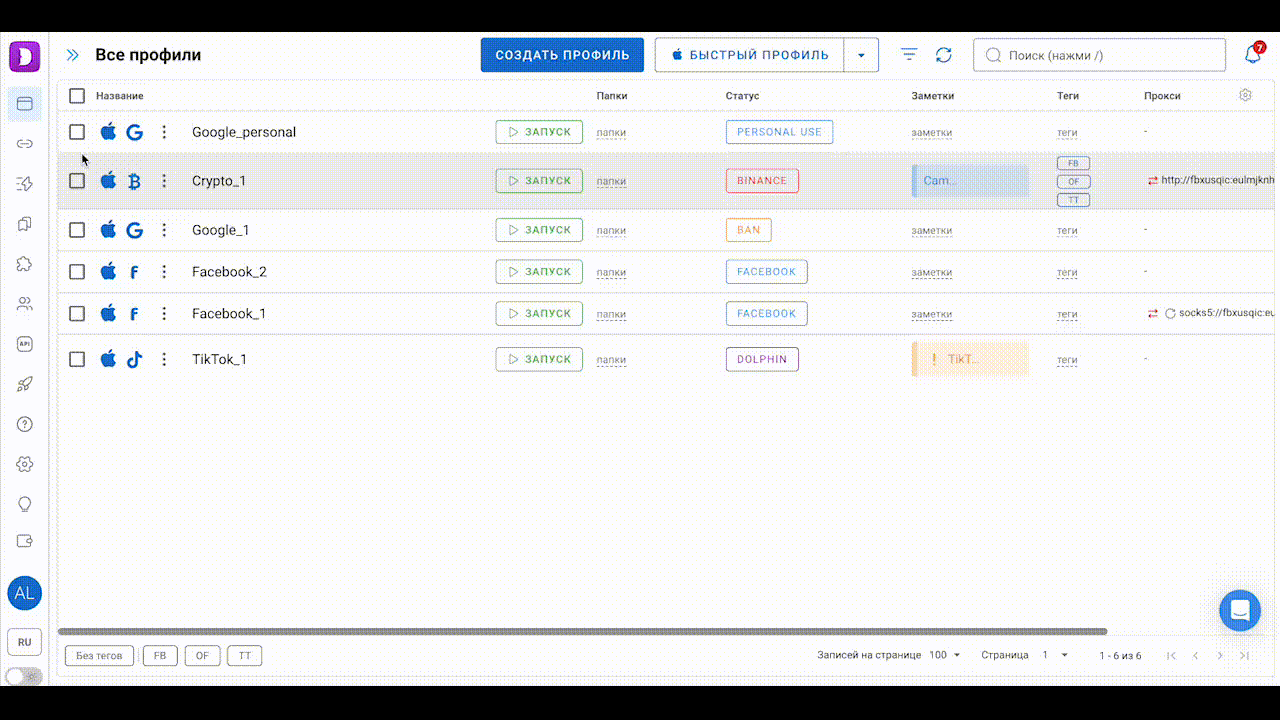Select the Google_personal profile checkbox
The image size is (1280, 720).
point(77,132)
